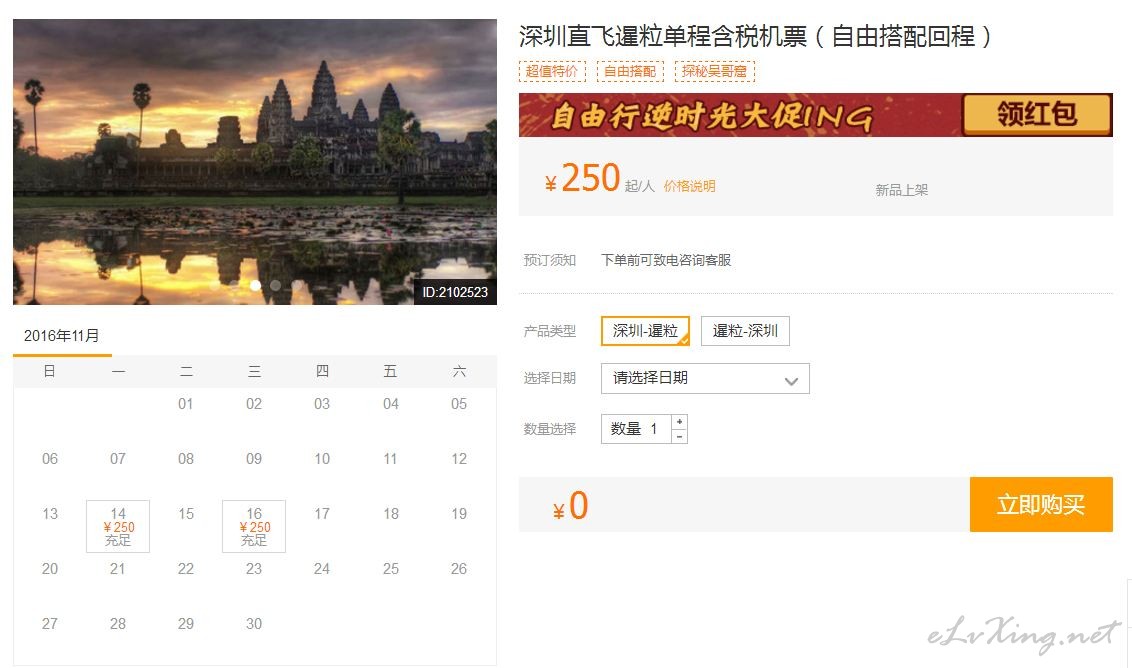Image resolution: width=1132 pixels, height=668 pixels.
Task: Select product type 暹粒-深圳
Action: [x=745, y=331]
